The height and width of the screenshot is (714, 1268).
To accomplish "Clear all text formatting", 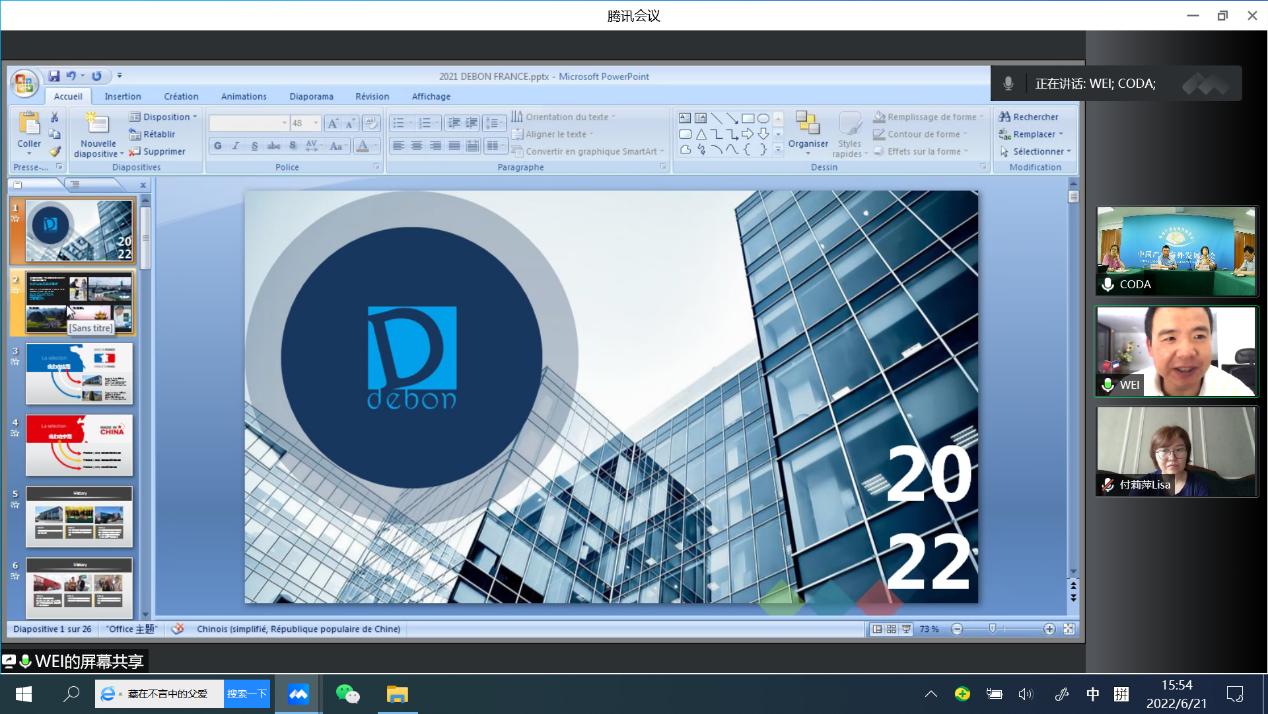I will 370,123.
